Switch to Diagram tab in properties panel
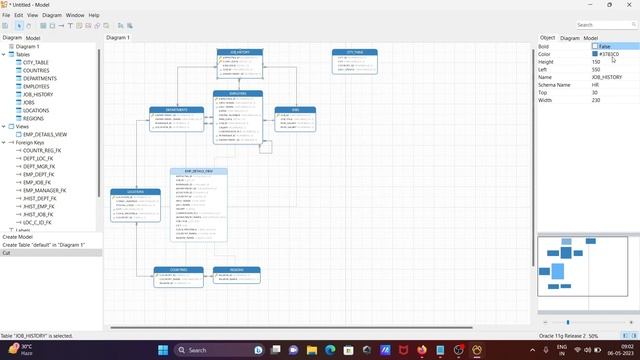Image resolution: width=640 pixels, height=360 pixels. point(569,38)
